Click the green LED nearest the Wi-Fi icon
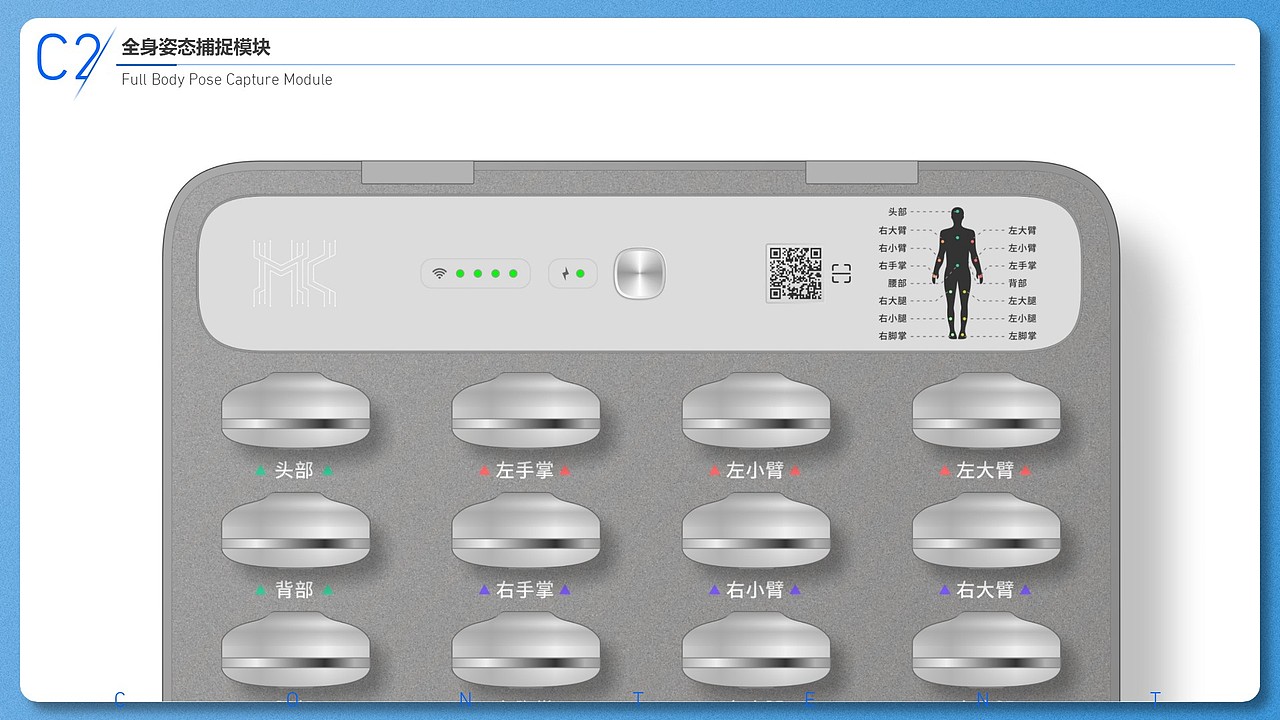1280x720 pixels. click(460, 273)
